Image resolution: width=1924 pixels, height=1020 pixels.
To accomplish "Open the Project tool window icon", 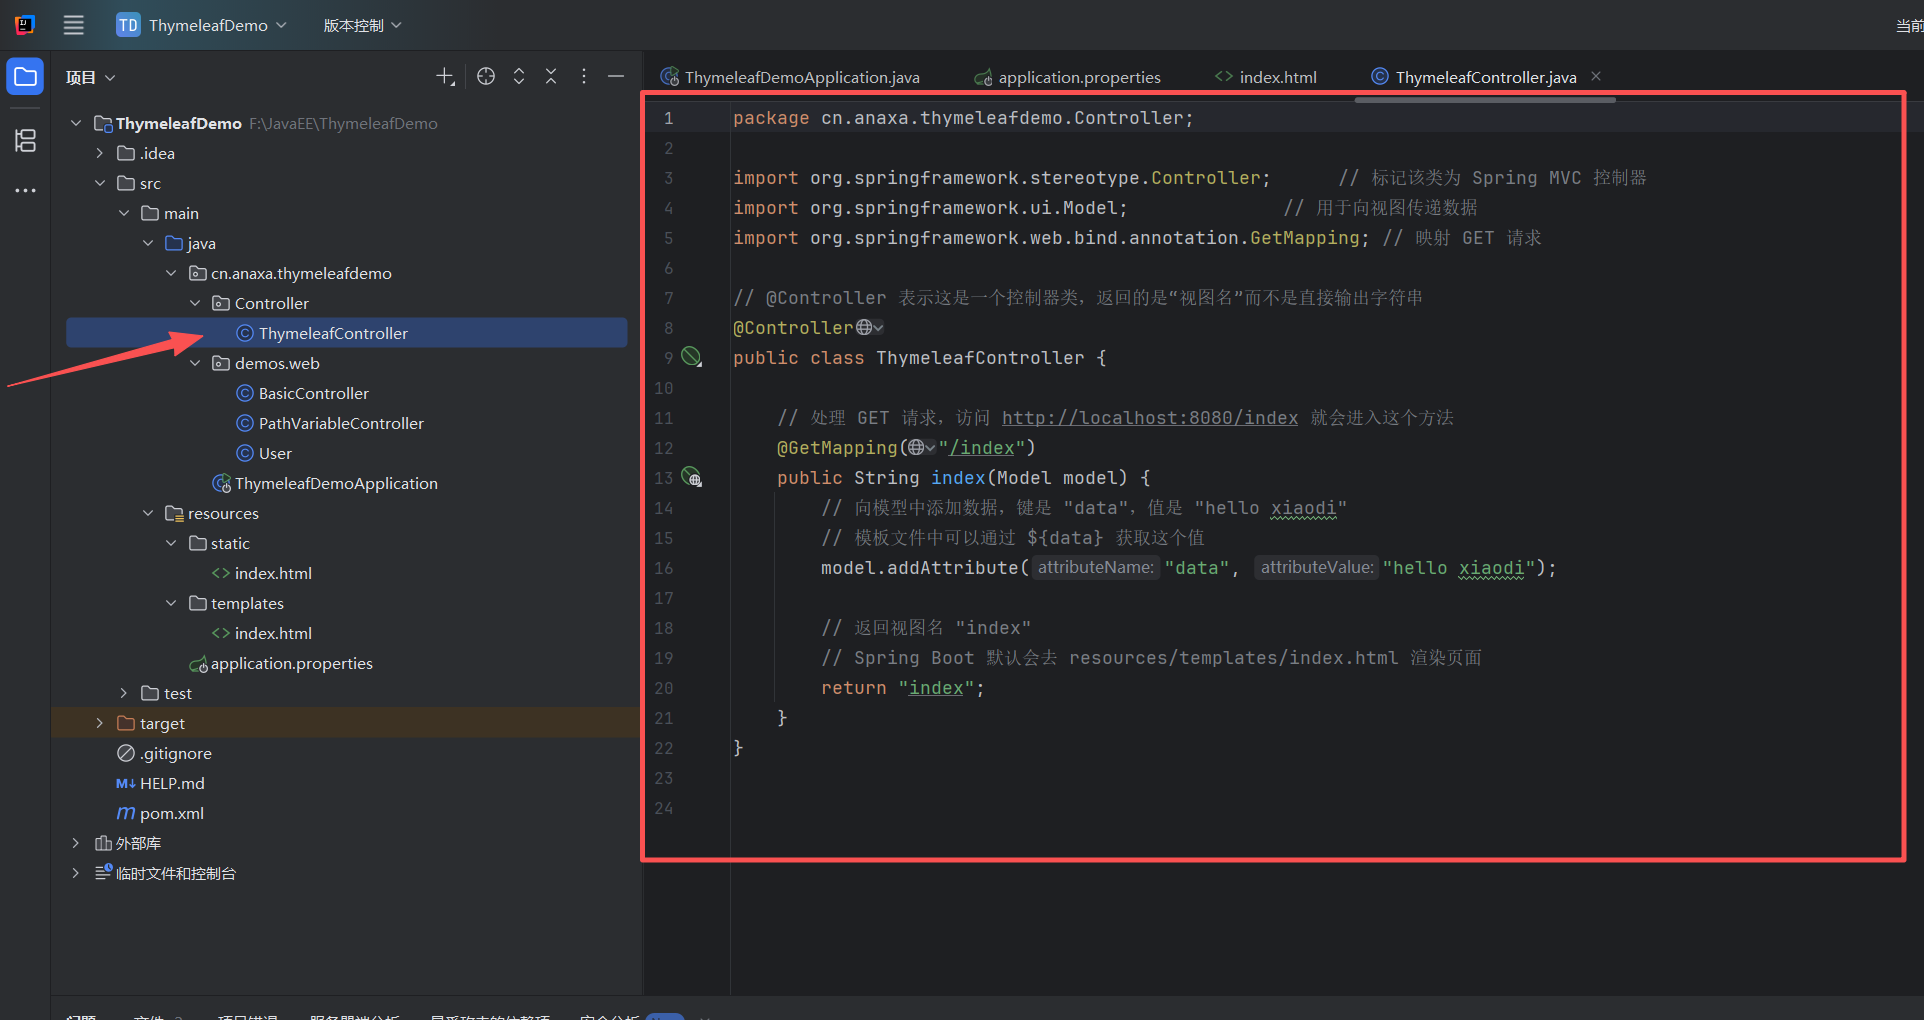I will pos(25,77).
